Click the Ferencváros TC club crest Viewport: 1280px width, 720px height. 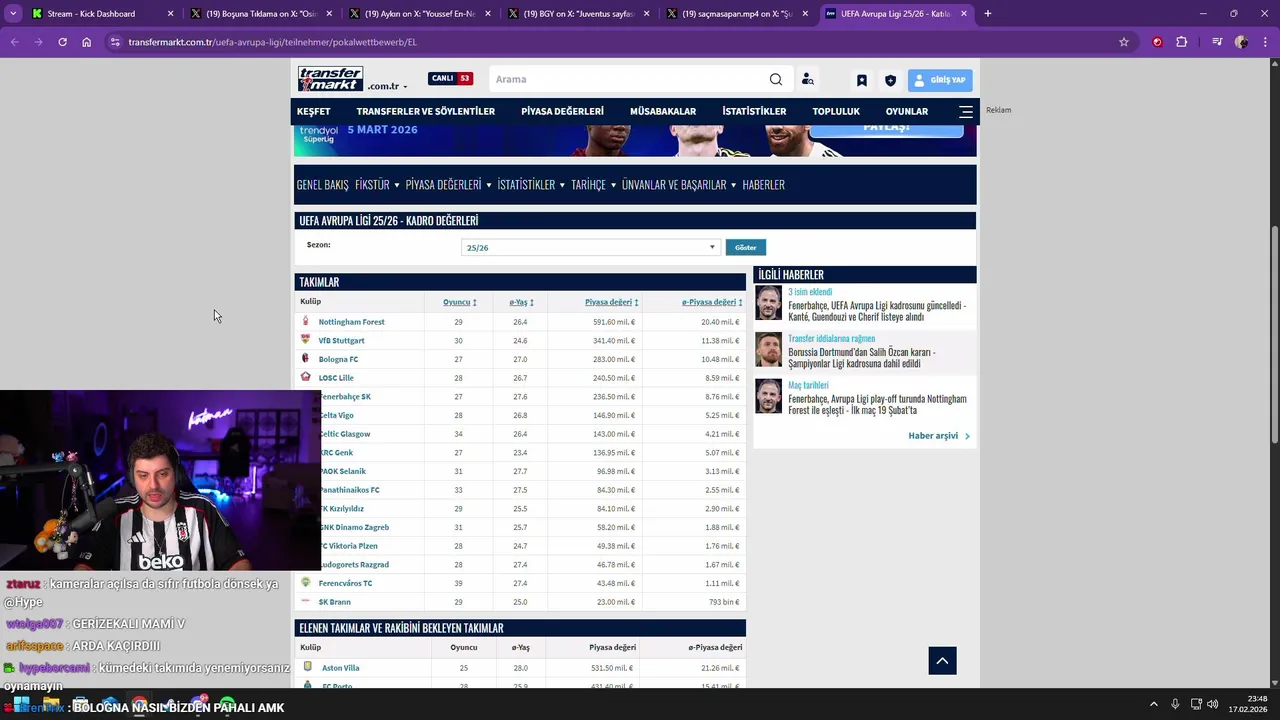tap(306, 582)
